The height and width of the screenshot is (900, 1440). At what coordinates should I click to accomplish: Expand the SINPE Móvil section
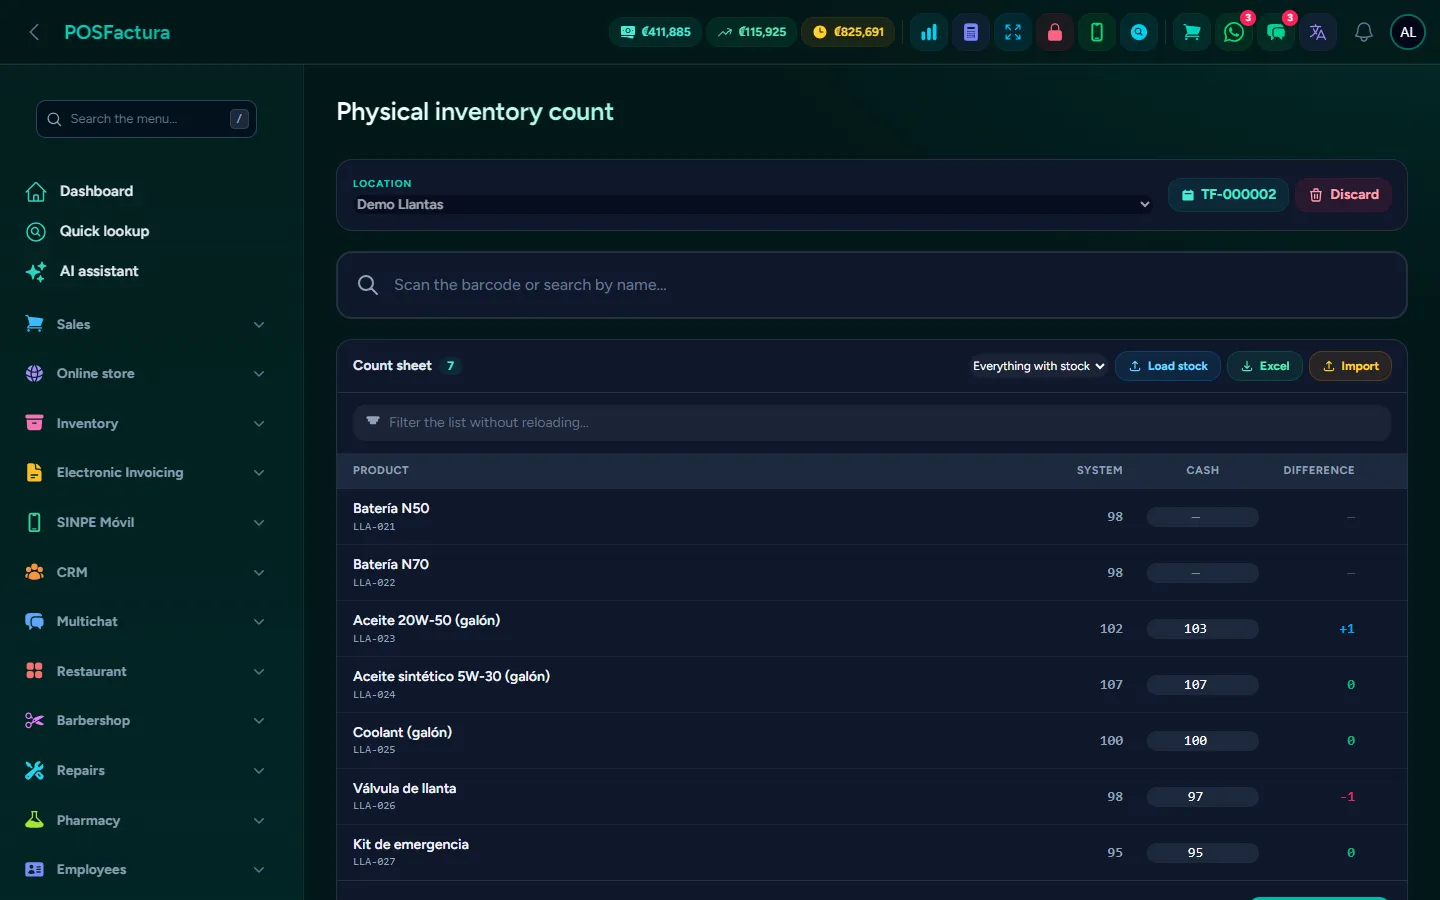146,522
